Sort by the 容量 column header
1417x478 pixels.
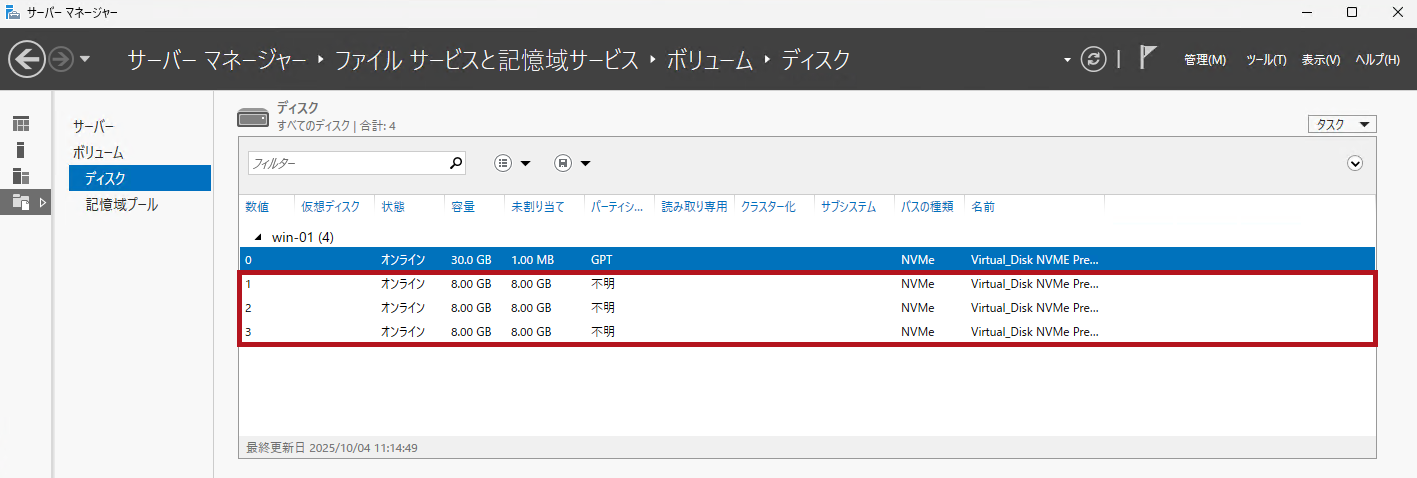pos(463,207)
